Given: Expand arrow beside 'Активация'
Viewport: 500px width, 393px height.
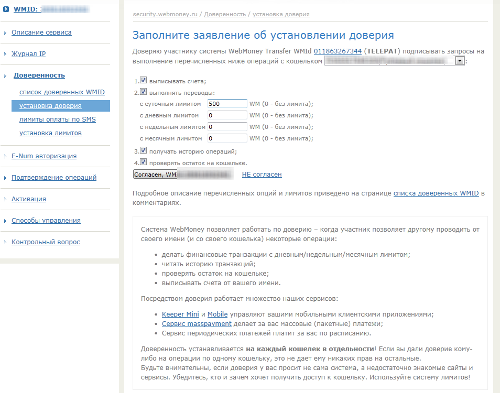Looking at the screenshot, I should [5, 199].
